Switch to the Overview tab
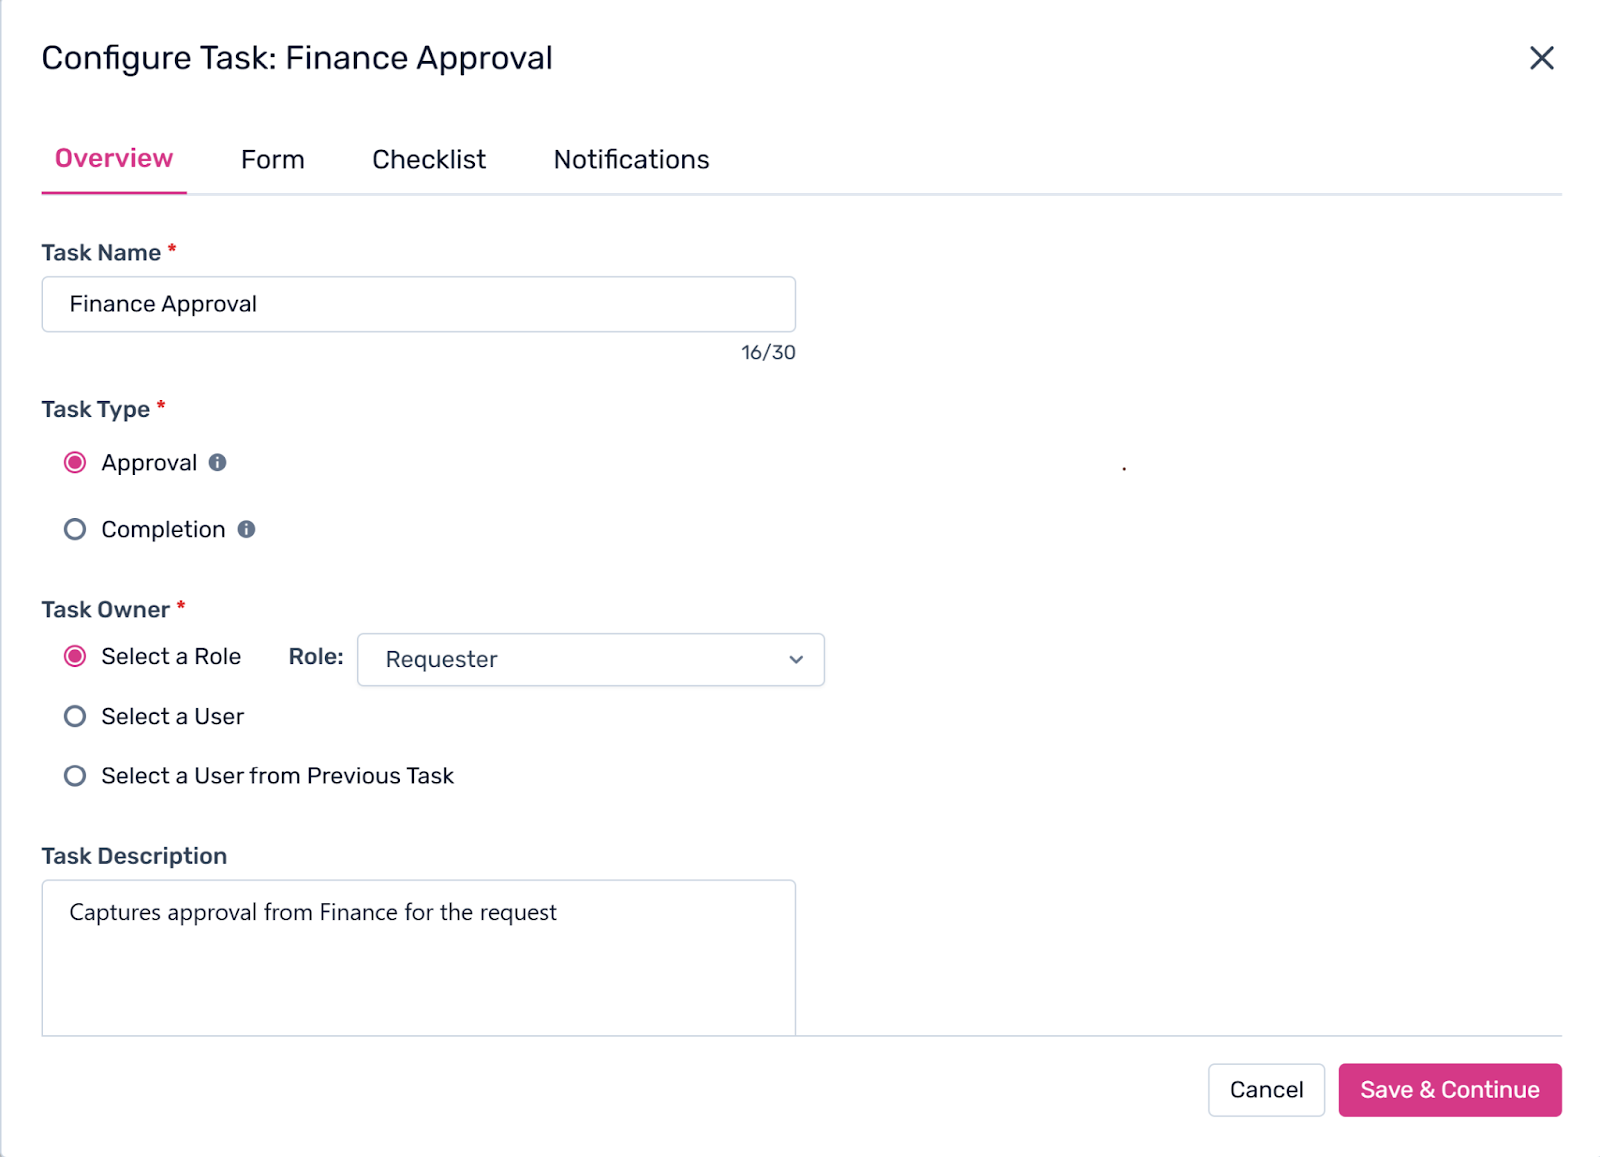 (114, 159)
